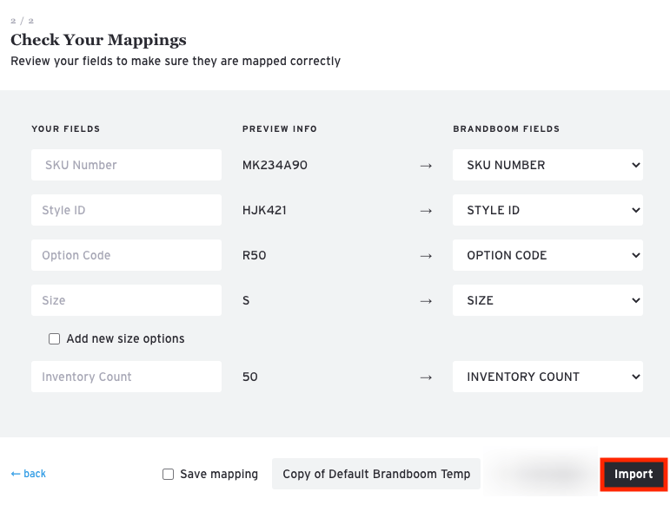Expand the SIZE Brandboom field dropdown
The width and height of the screenshot is (670, 505).
547,300
